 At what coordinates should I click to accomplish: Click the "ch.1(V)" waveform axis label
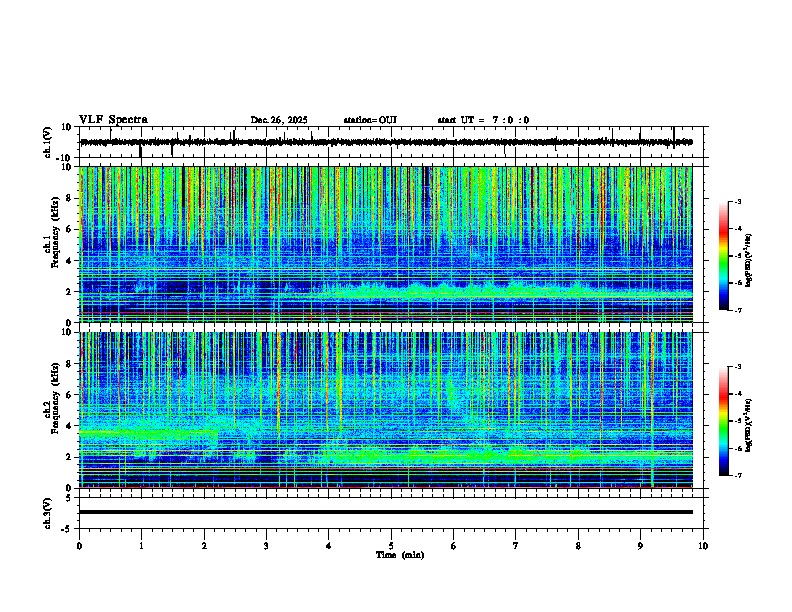pos(48,142)
